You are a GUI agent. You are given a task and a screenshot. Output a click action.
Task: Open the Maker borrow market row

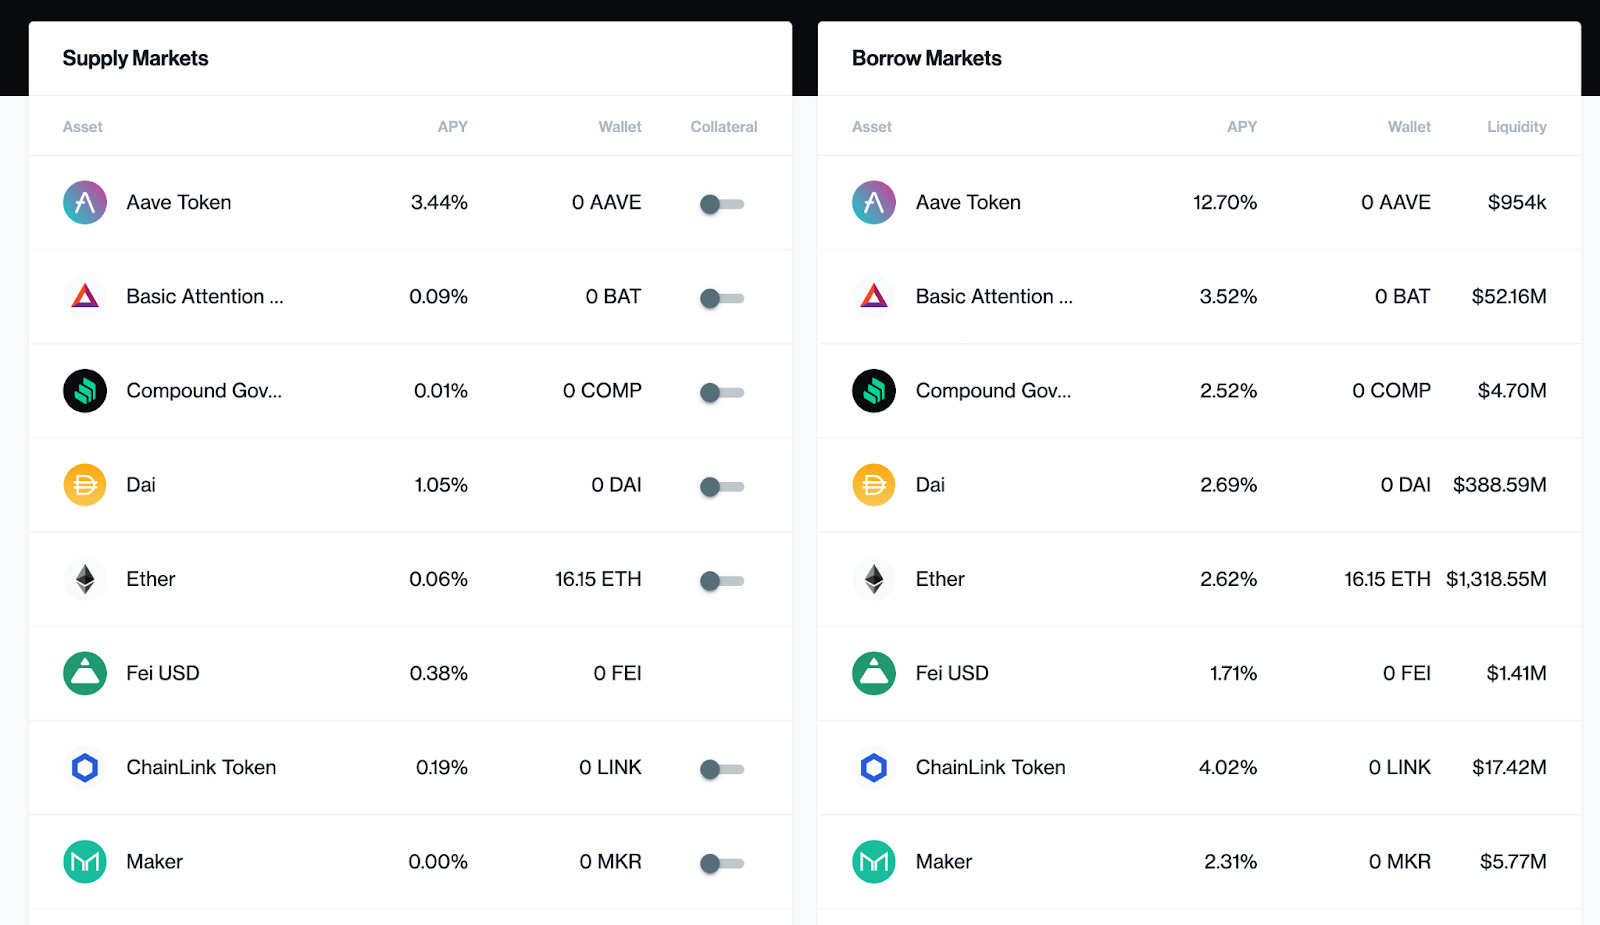tap(1190, 861)
